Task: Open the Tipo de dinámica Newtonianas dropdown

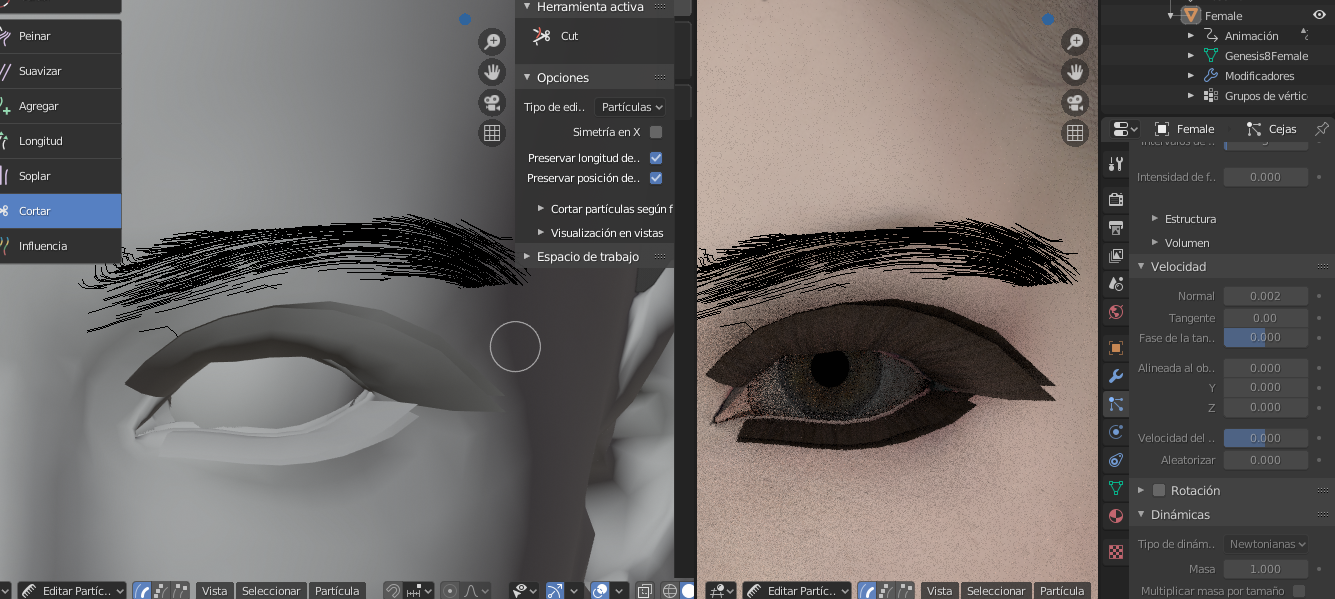Action: pos(1266,544)
